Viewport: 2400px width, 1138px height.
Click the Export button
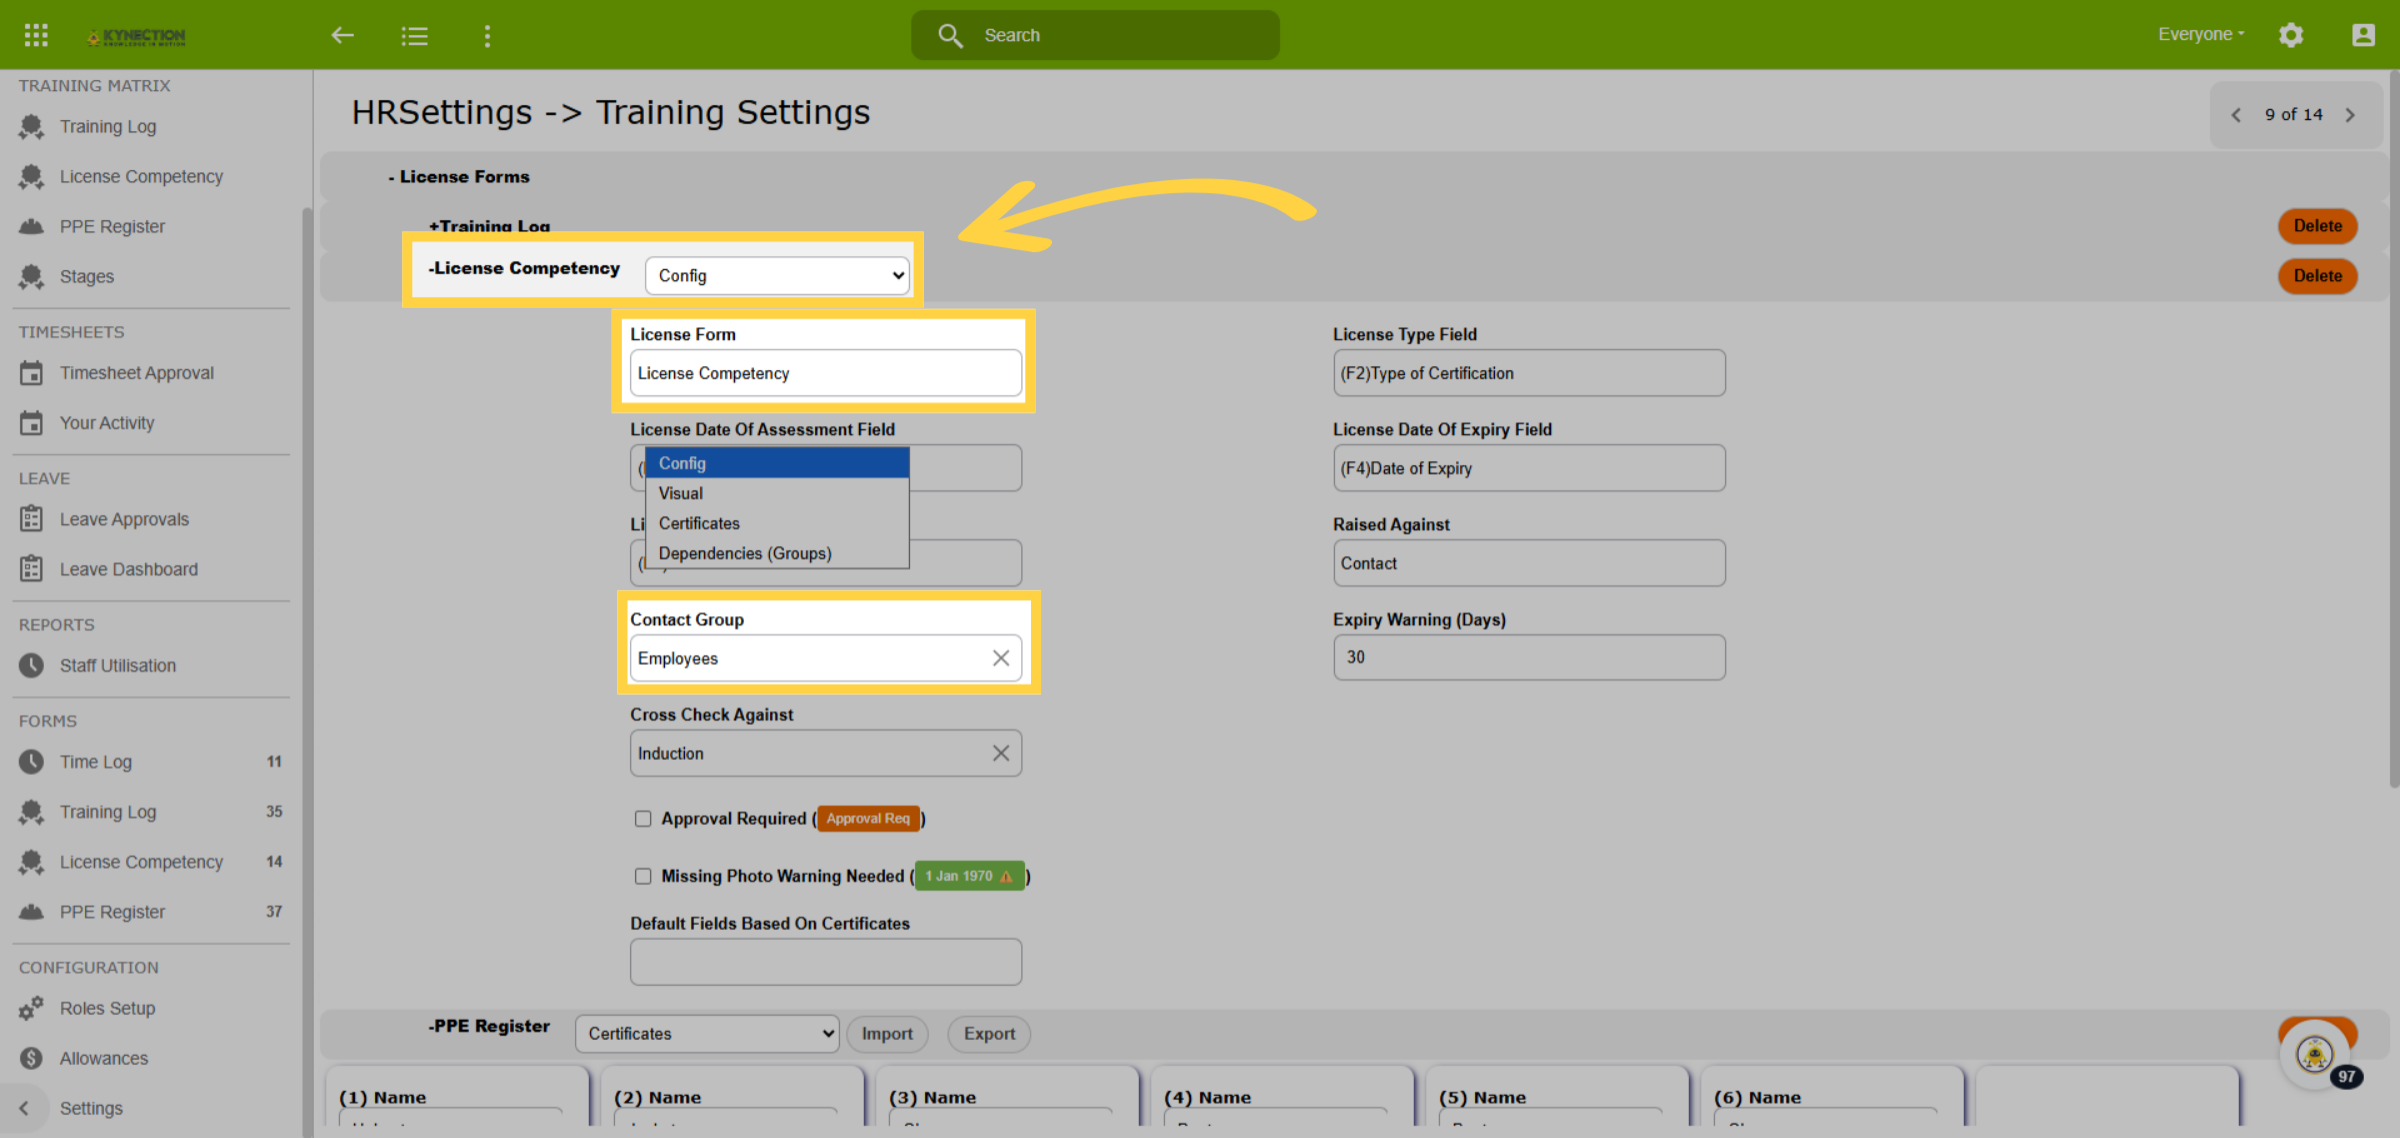(989, 1034)
